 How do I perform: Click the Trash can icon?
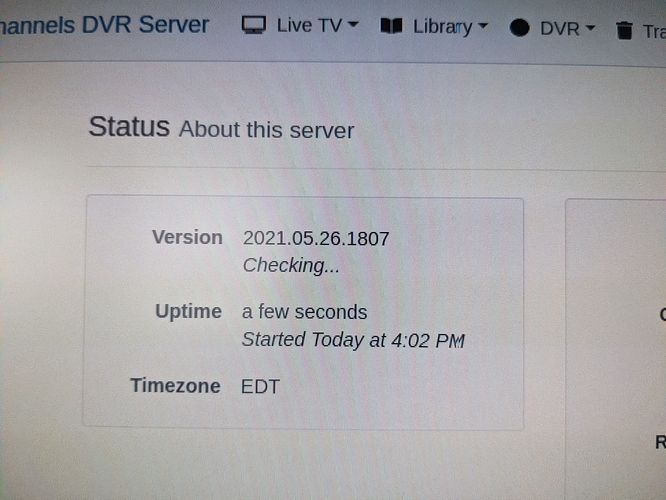pos(624,31)
